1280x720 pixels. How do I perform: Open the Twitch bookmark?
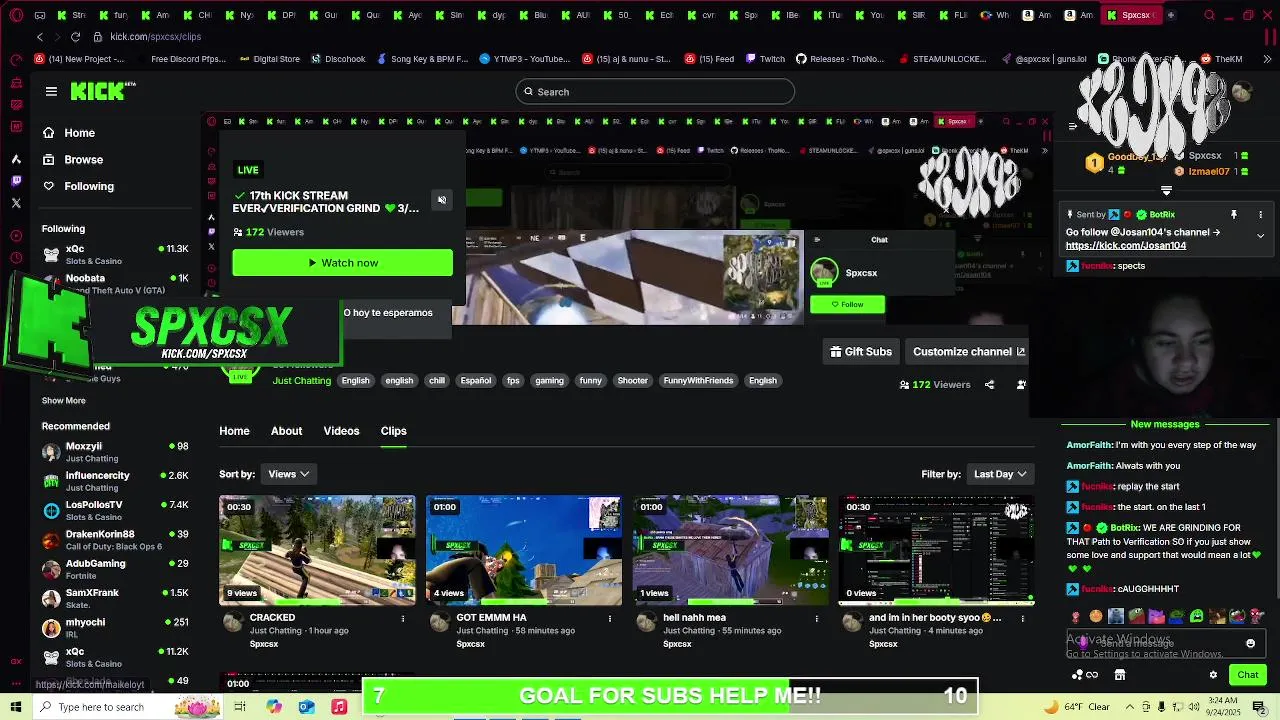[765, 59]
